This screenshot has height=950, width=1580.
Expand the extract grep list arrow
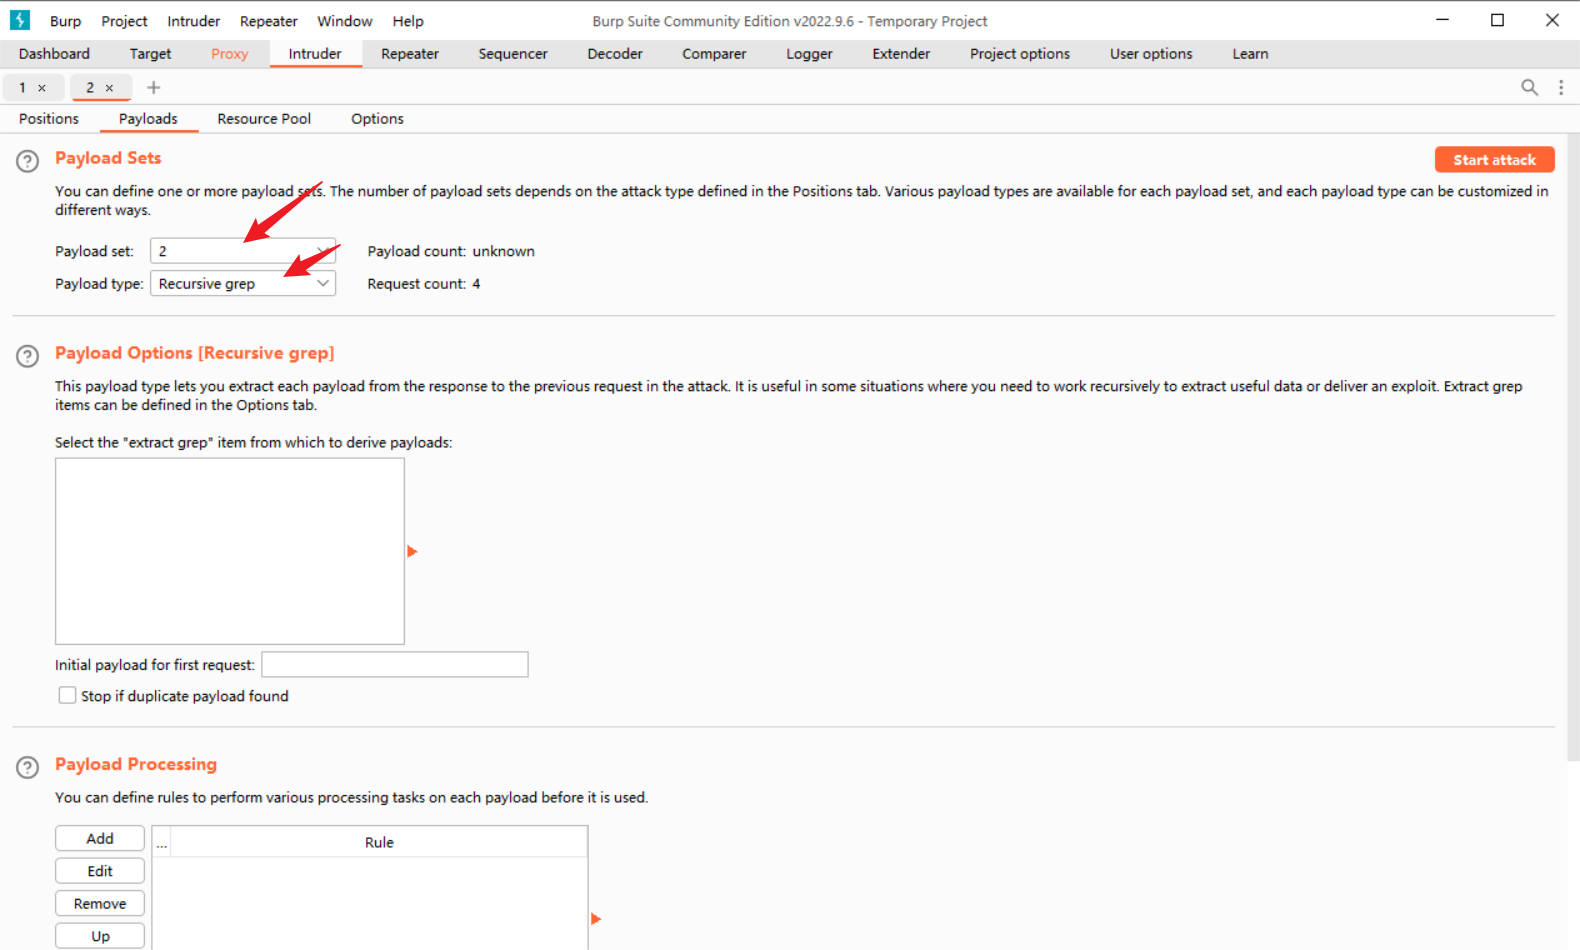coord(412,552)
